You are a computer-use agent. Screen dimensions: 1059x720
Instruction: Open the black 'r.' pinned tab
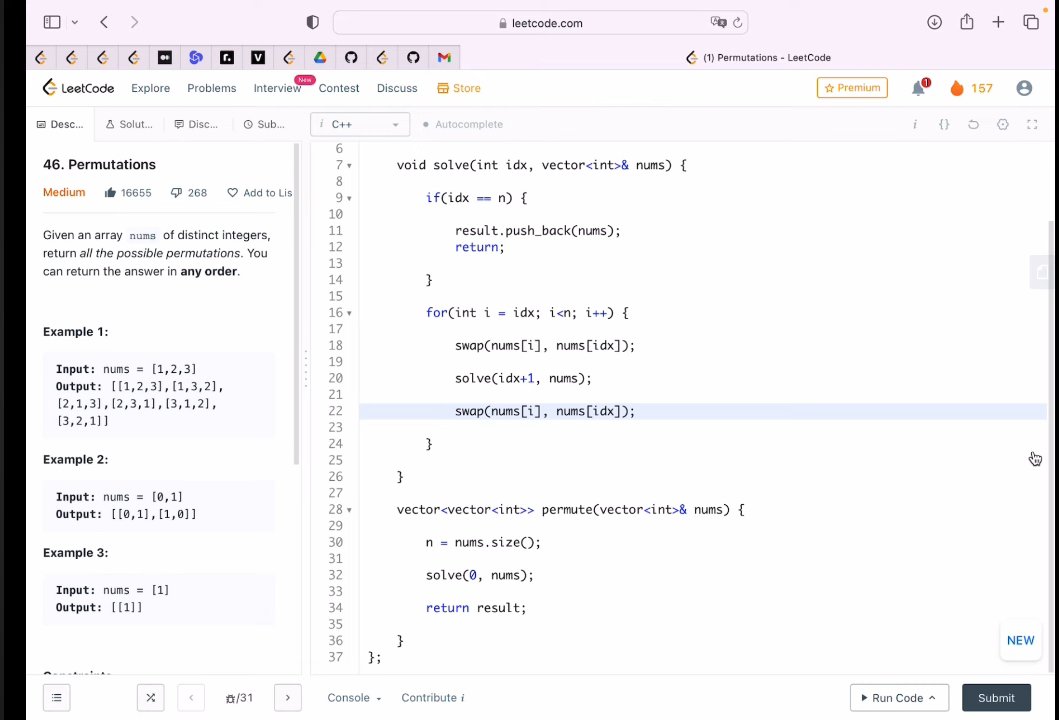(x=227, y=58)
